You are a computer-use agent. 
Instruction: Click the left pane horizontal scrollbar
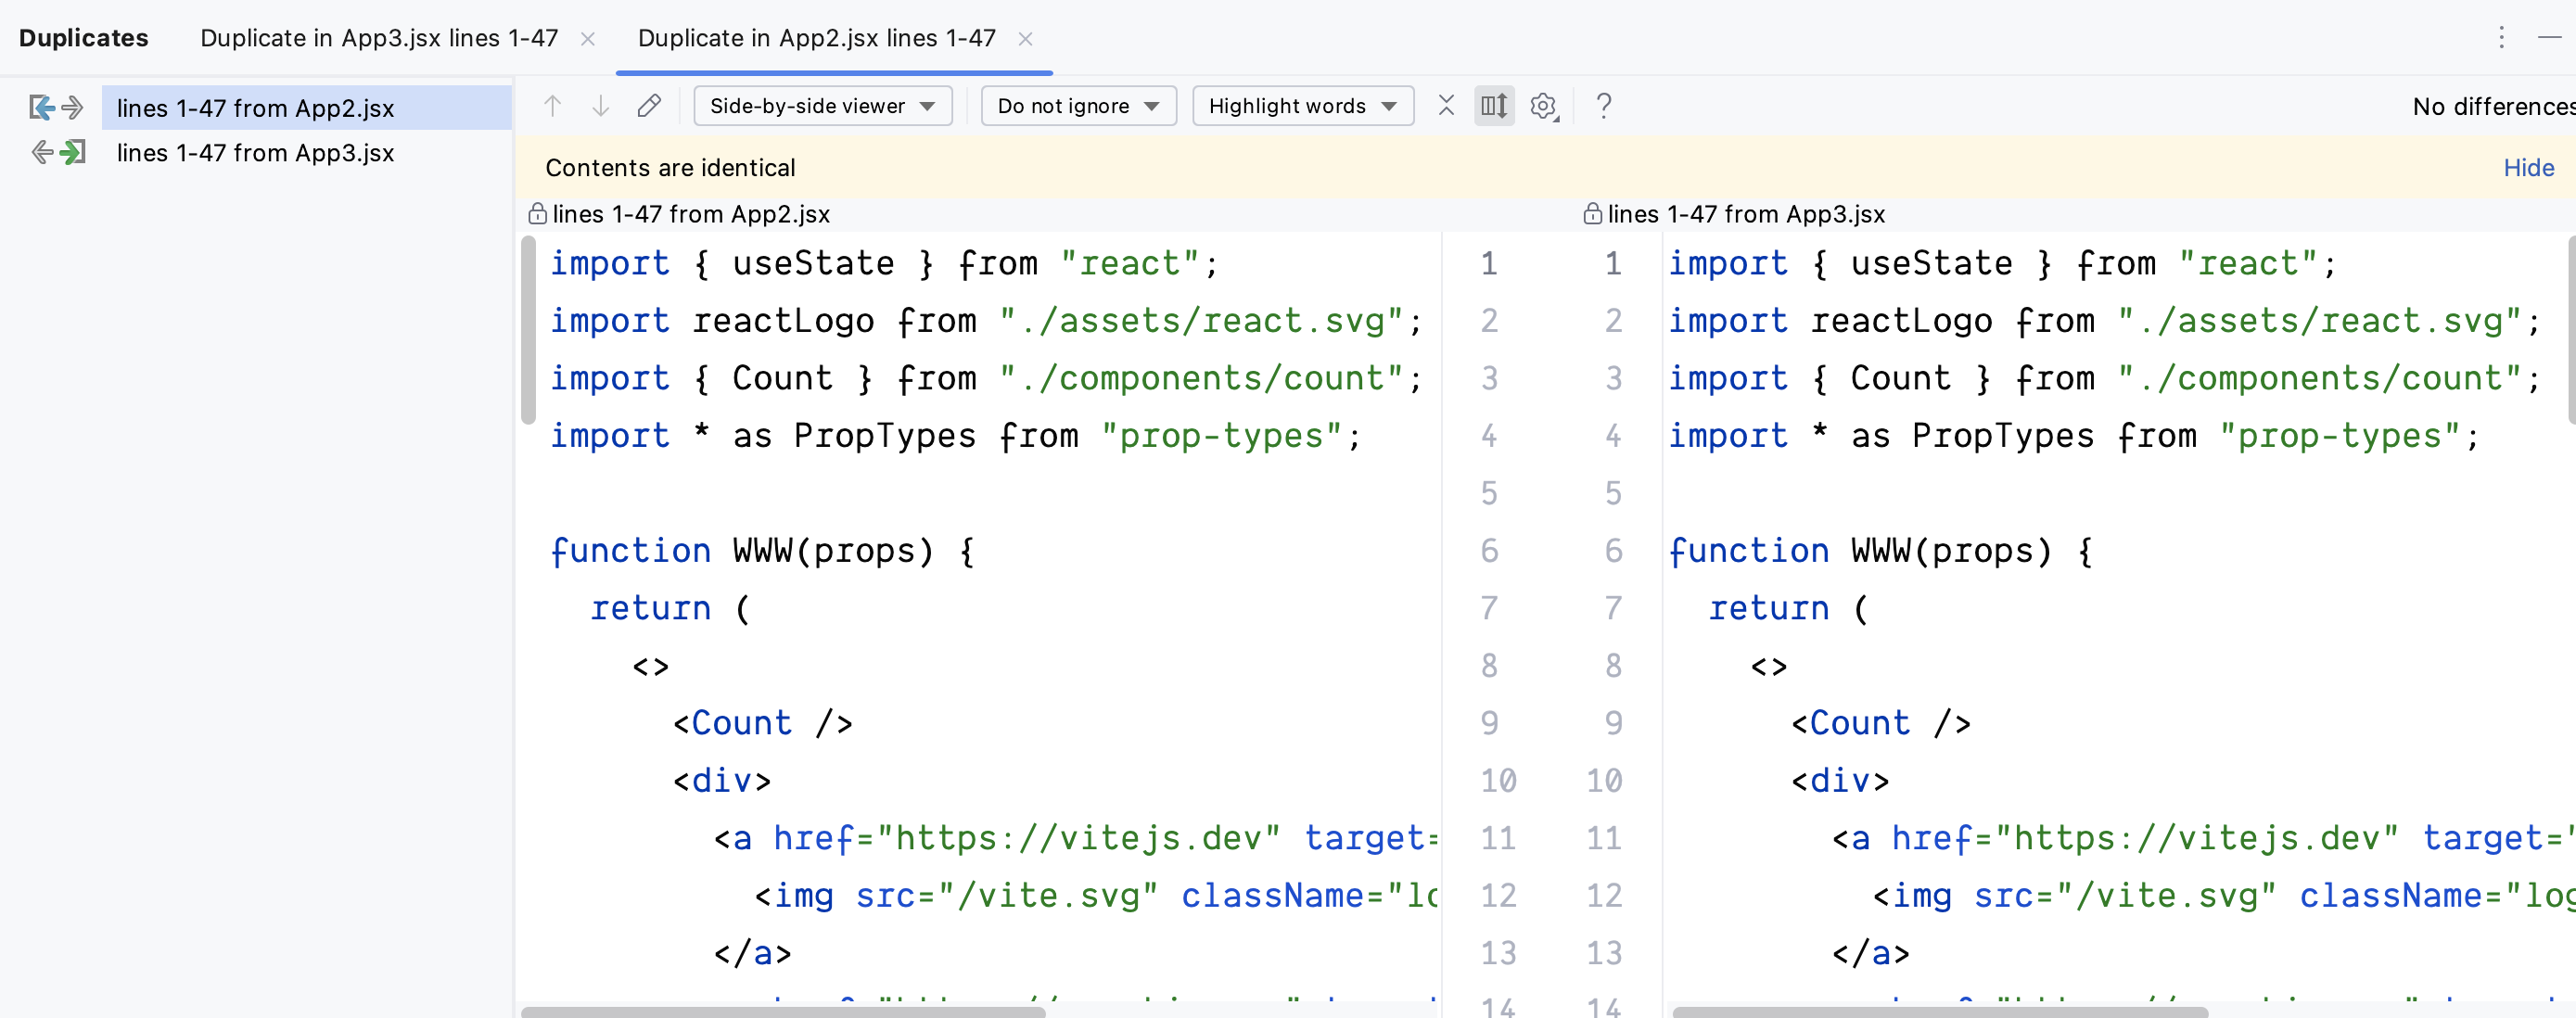click(783, 1011)
